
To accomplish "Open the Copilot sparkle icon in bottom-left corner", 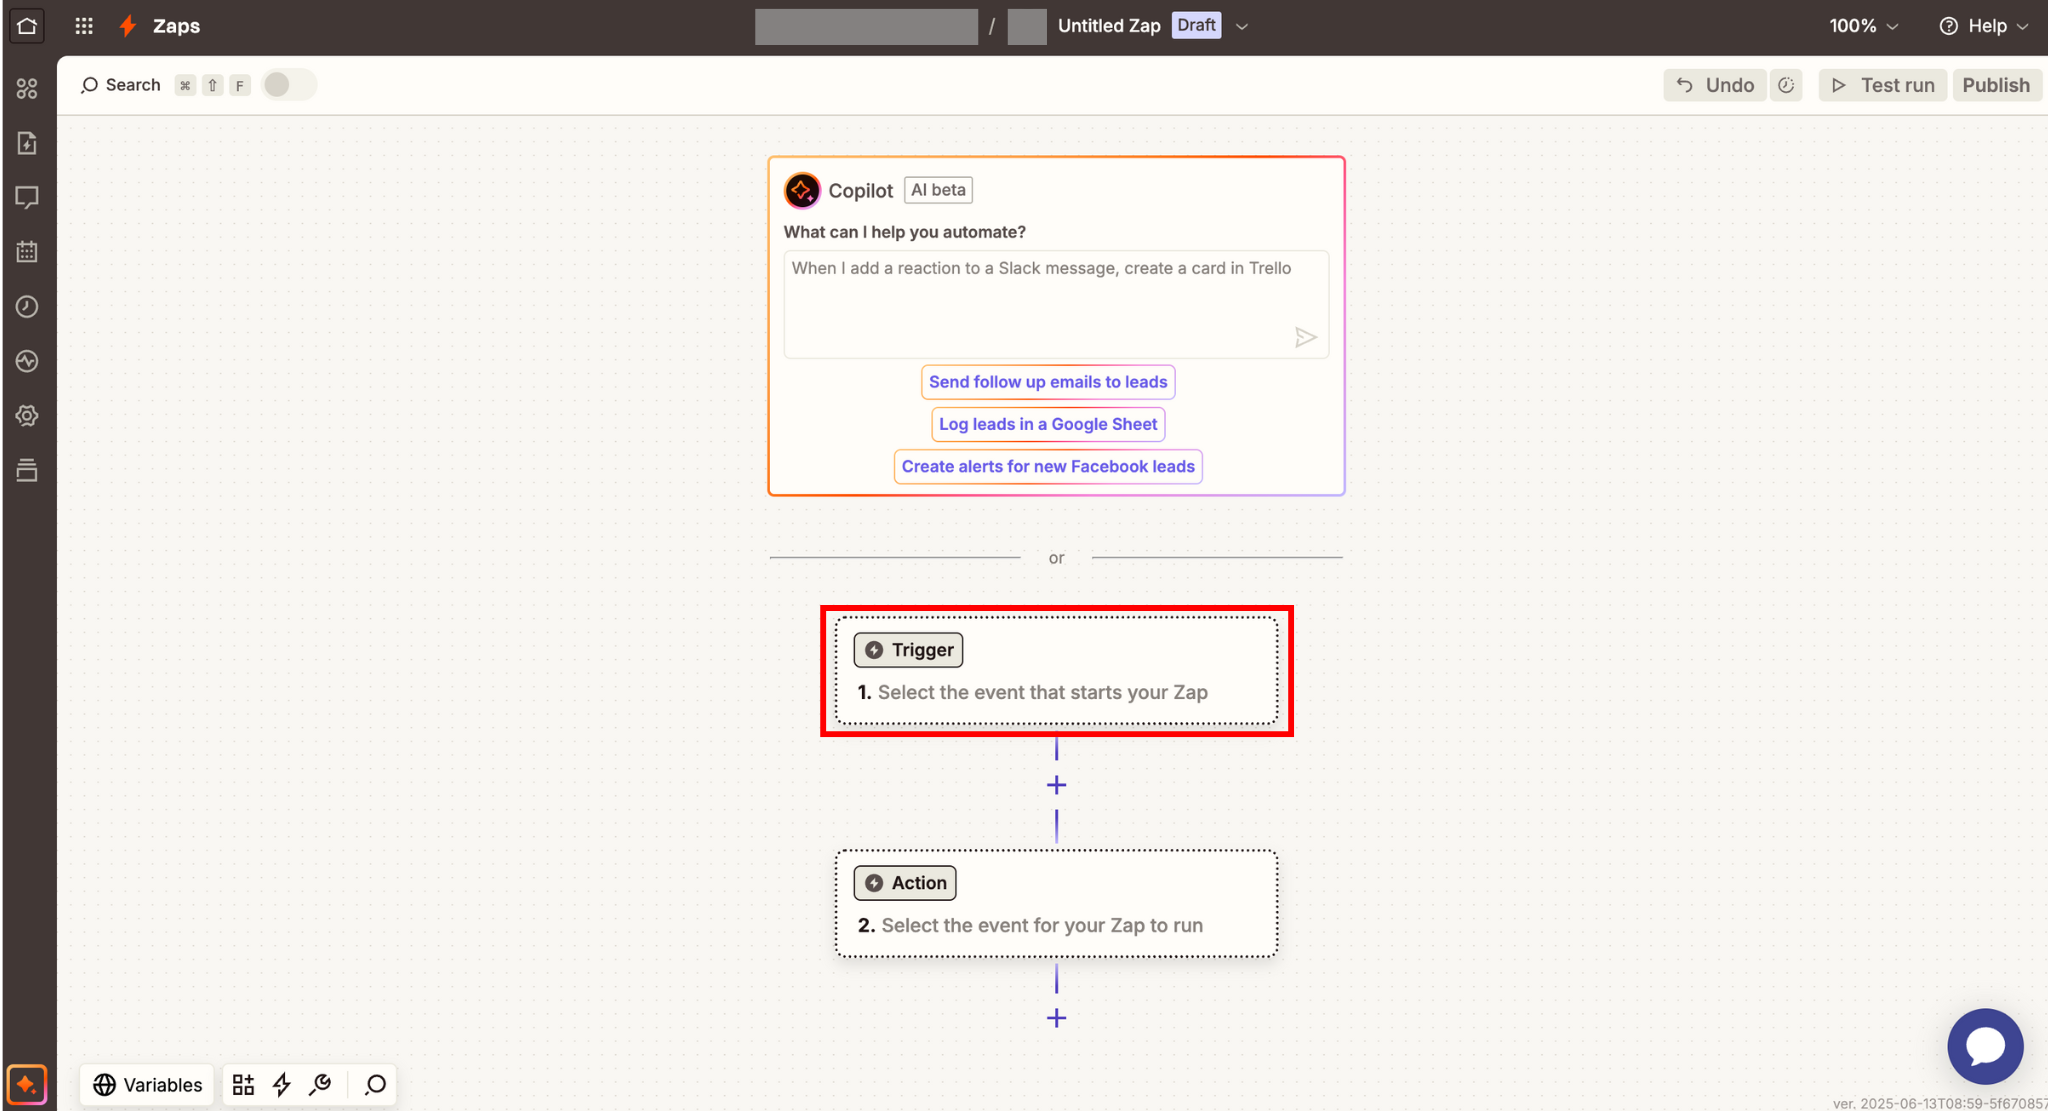I will coord(27,1085).
